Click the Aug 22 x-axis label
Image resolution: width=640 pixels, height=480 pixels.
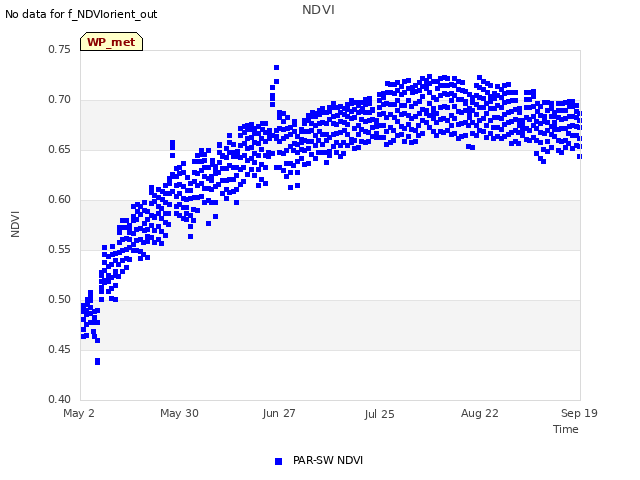480,413
